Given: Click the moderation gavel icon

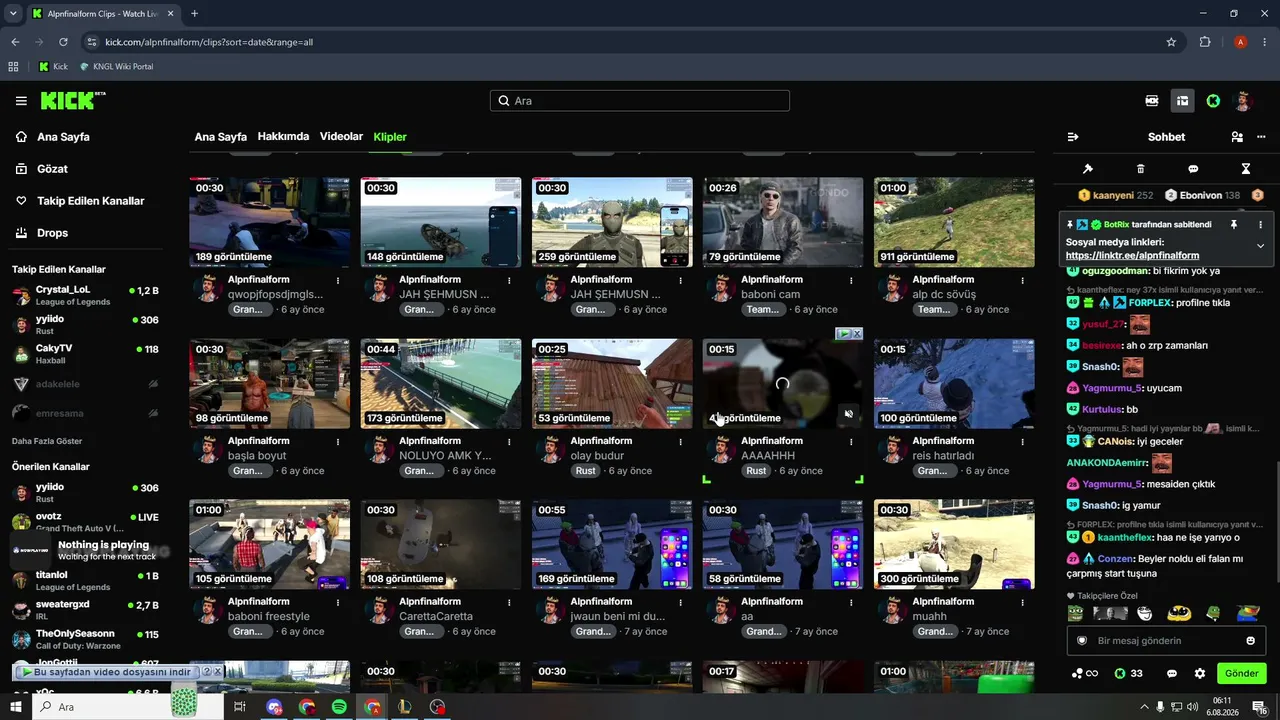Looking at the screenshot, I should click(x=1088, y=169).
